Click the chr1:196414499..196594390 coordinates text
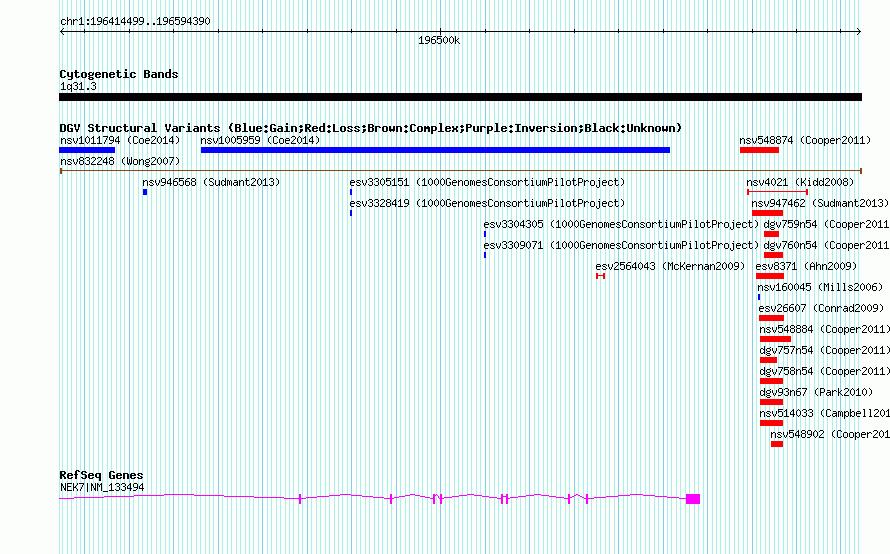Screen dimensions: 890x554 click(x=135, y=22)
